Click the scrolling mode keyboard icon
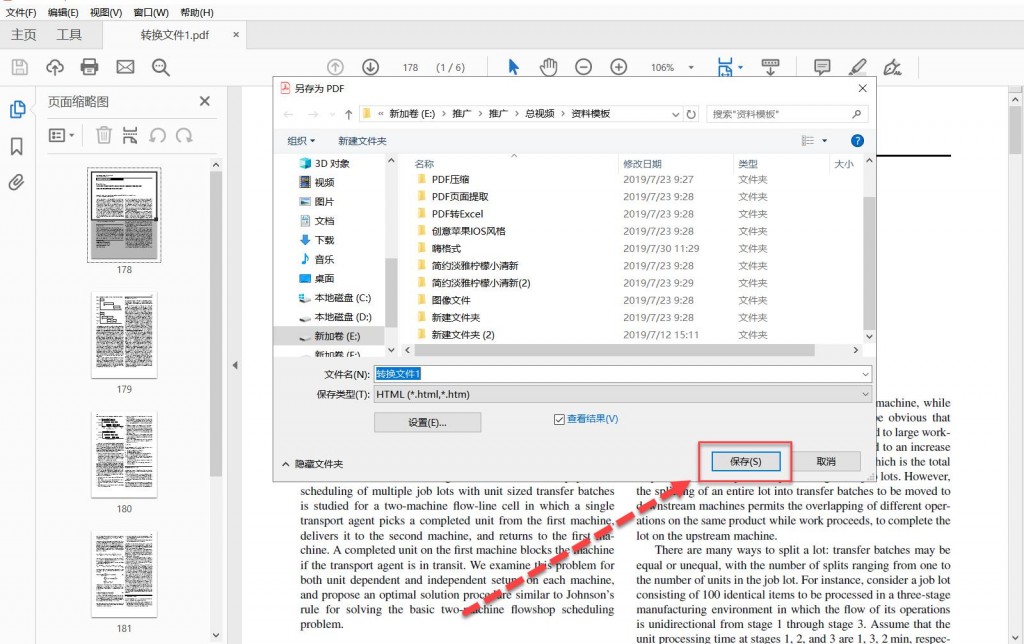The image size is (1024, 644). (x=771, y=67)
